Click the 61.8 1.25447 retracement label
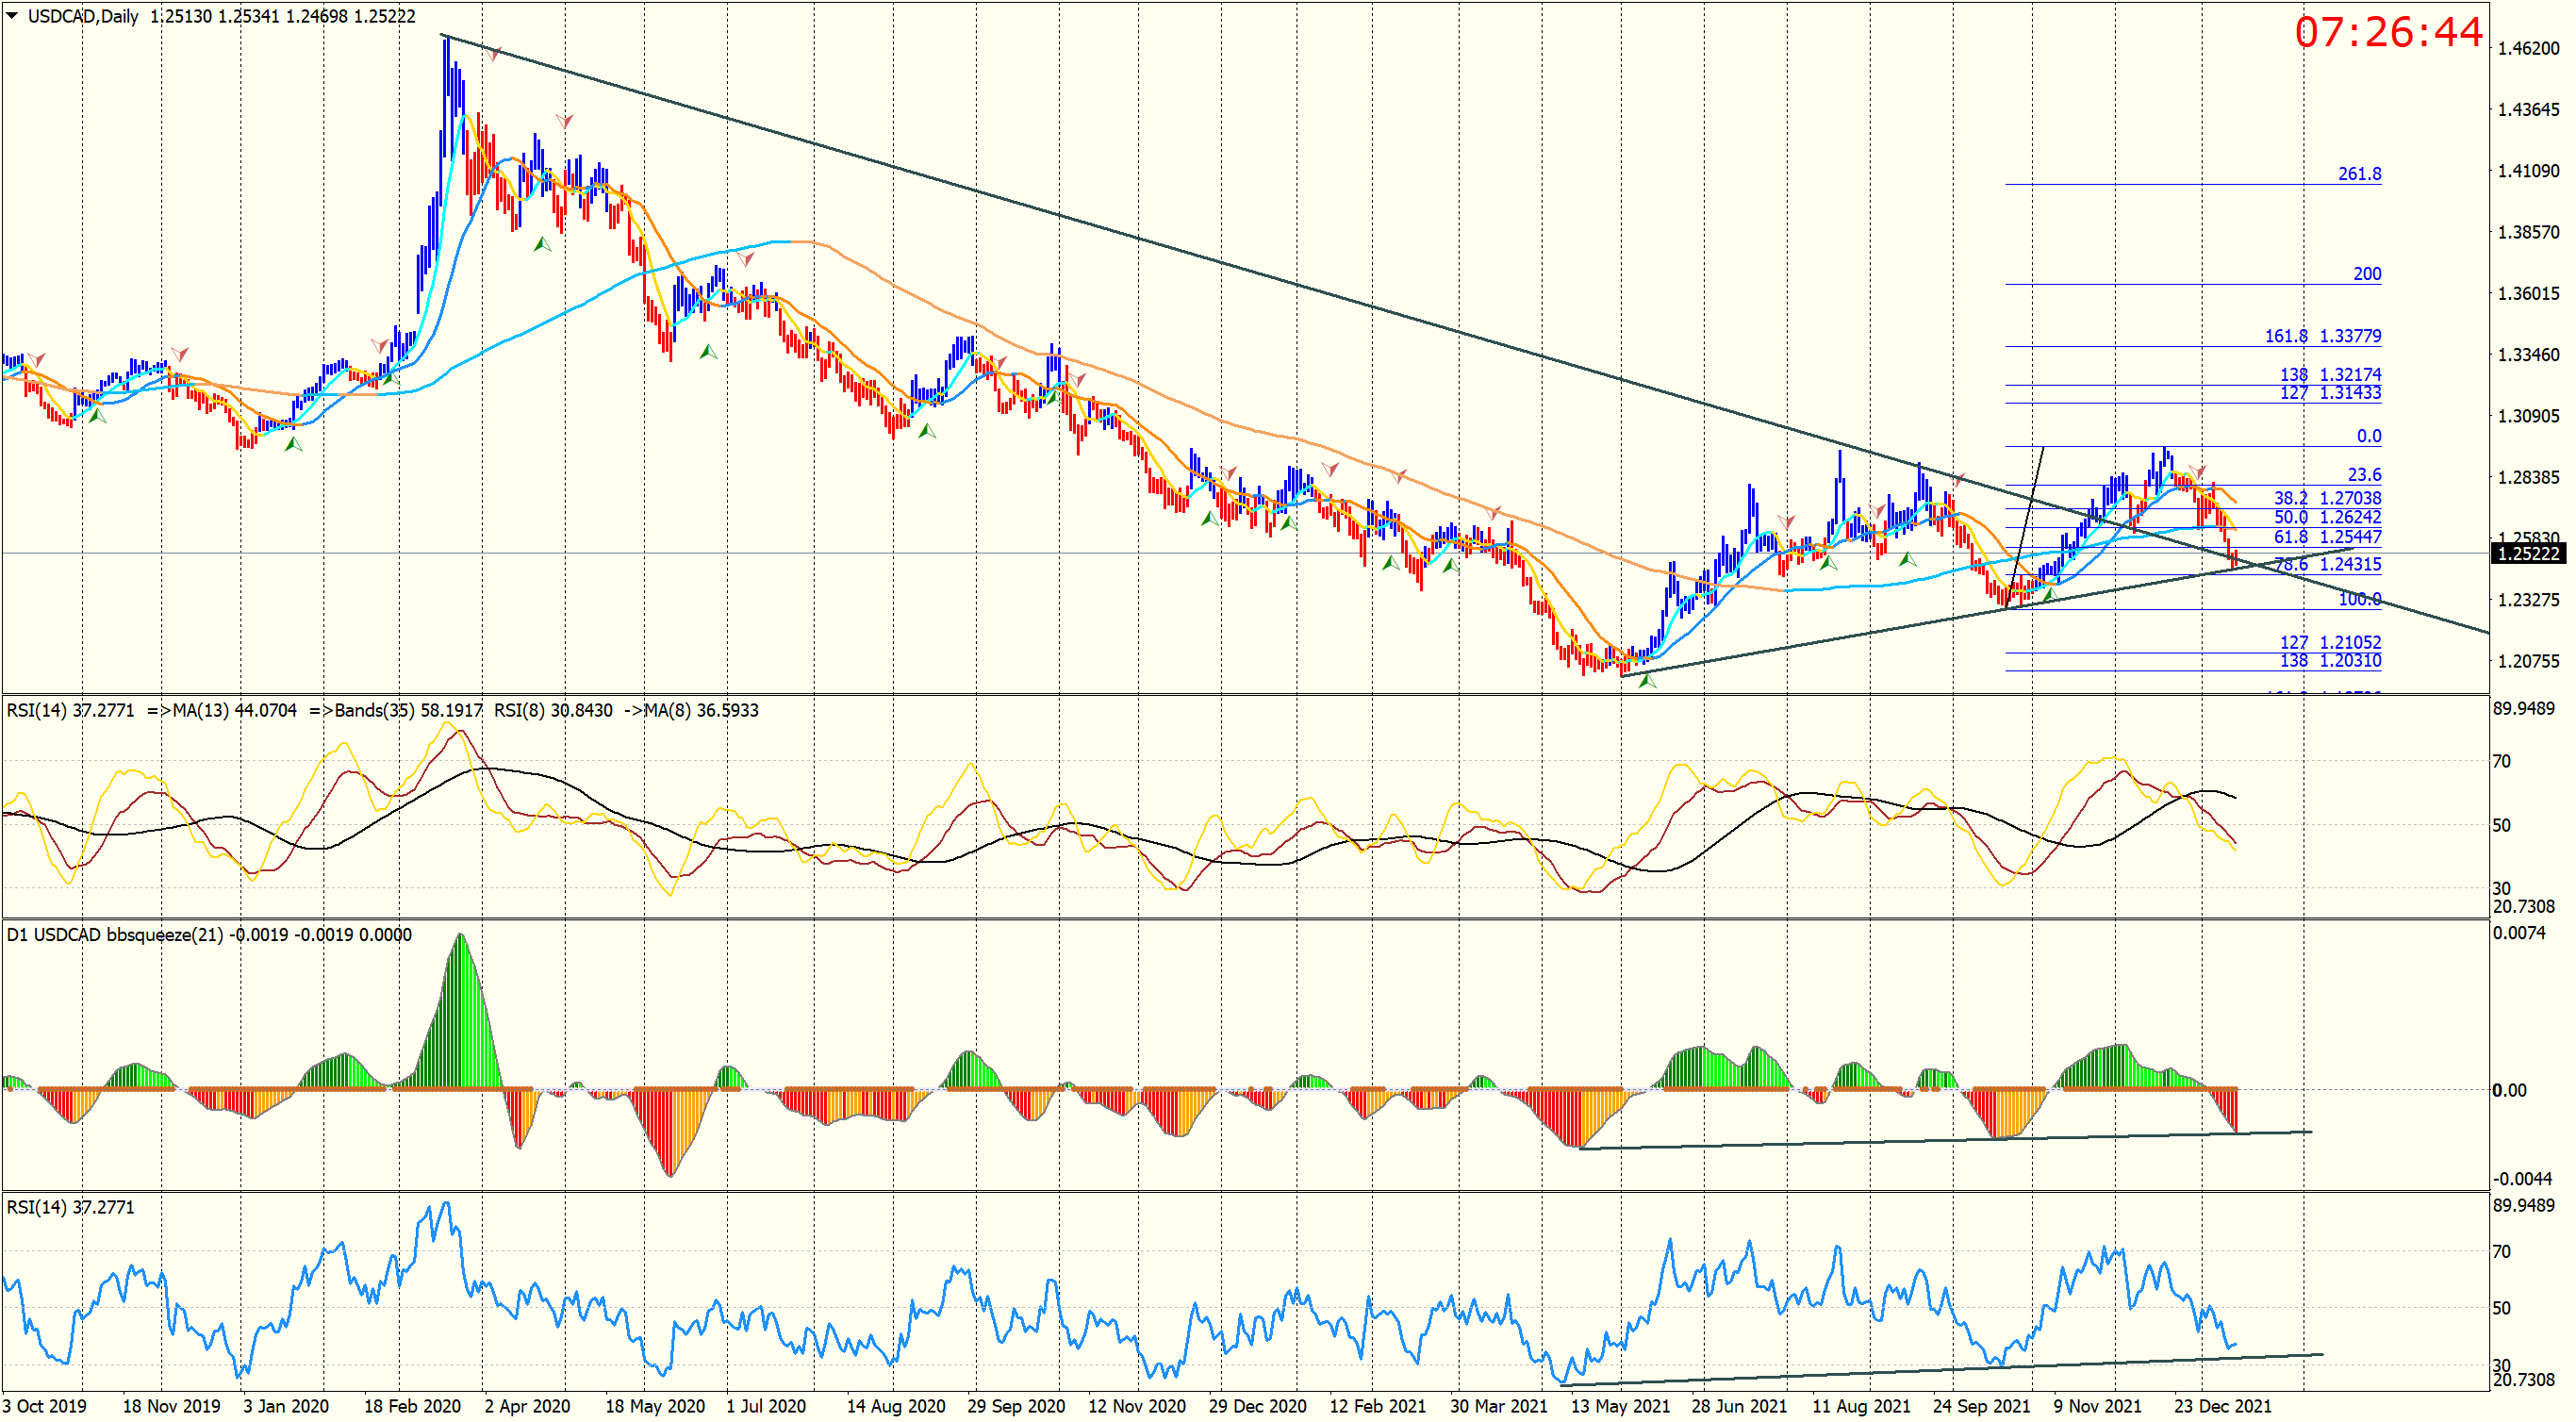 coord(2326,537)
